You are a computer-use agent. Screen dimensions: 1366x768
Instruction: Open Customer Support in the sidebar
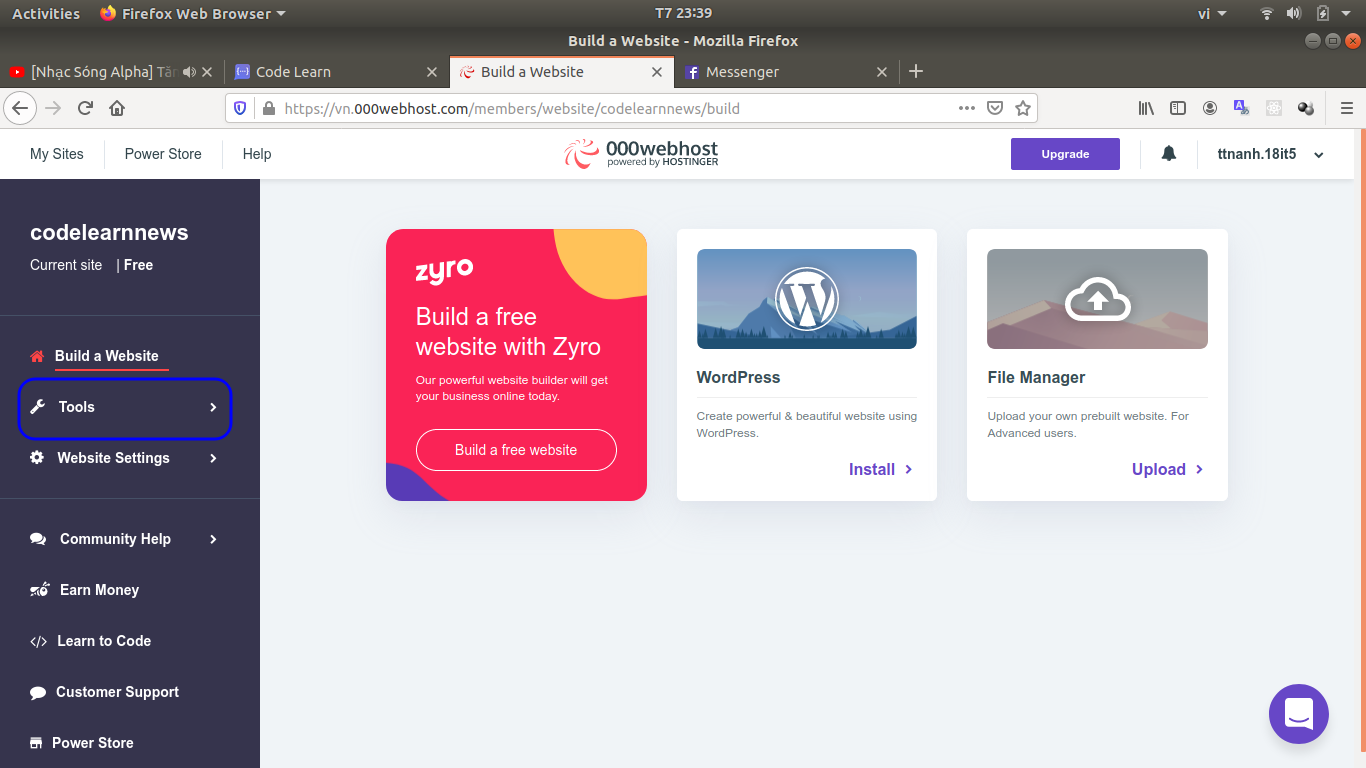(x=117, y=692)
